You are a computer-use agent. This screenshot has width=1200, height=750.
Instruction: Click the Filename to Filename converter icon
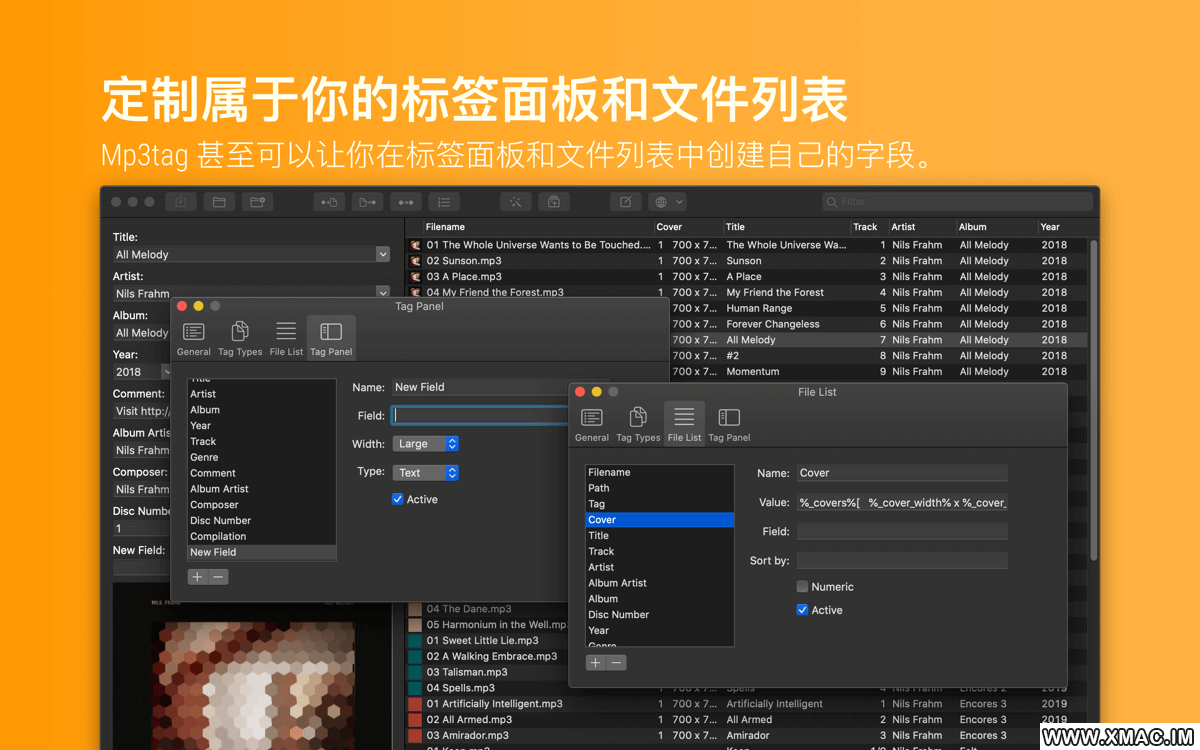(406, 202)
